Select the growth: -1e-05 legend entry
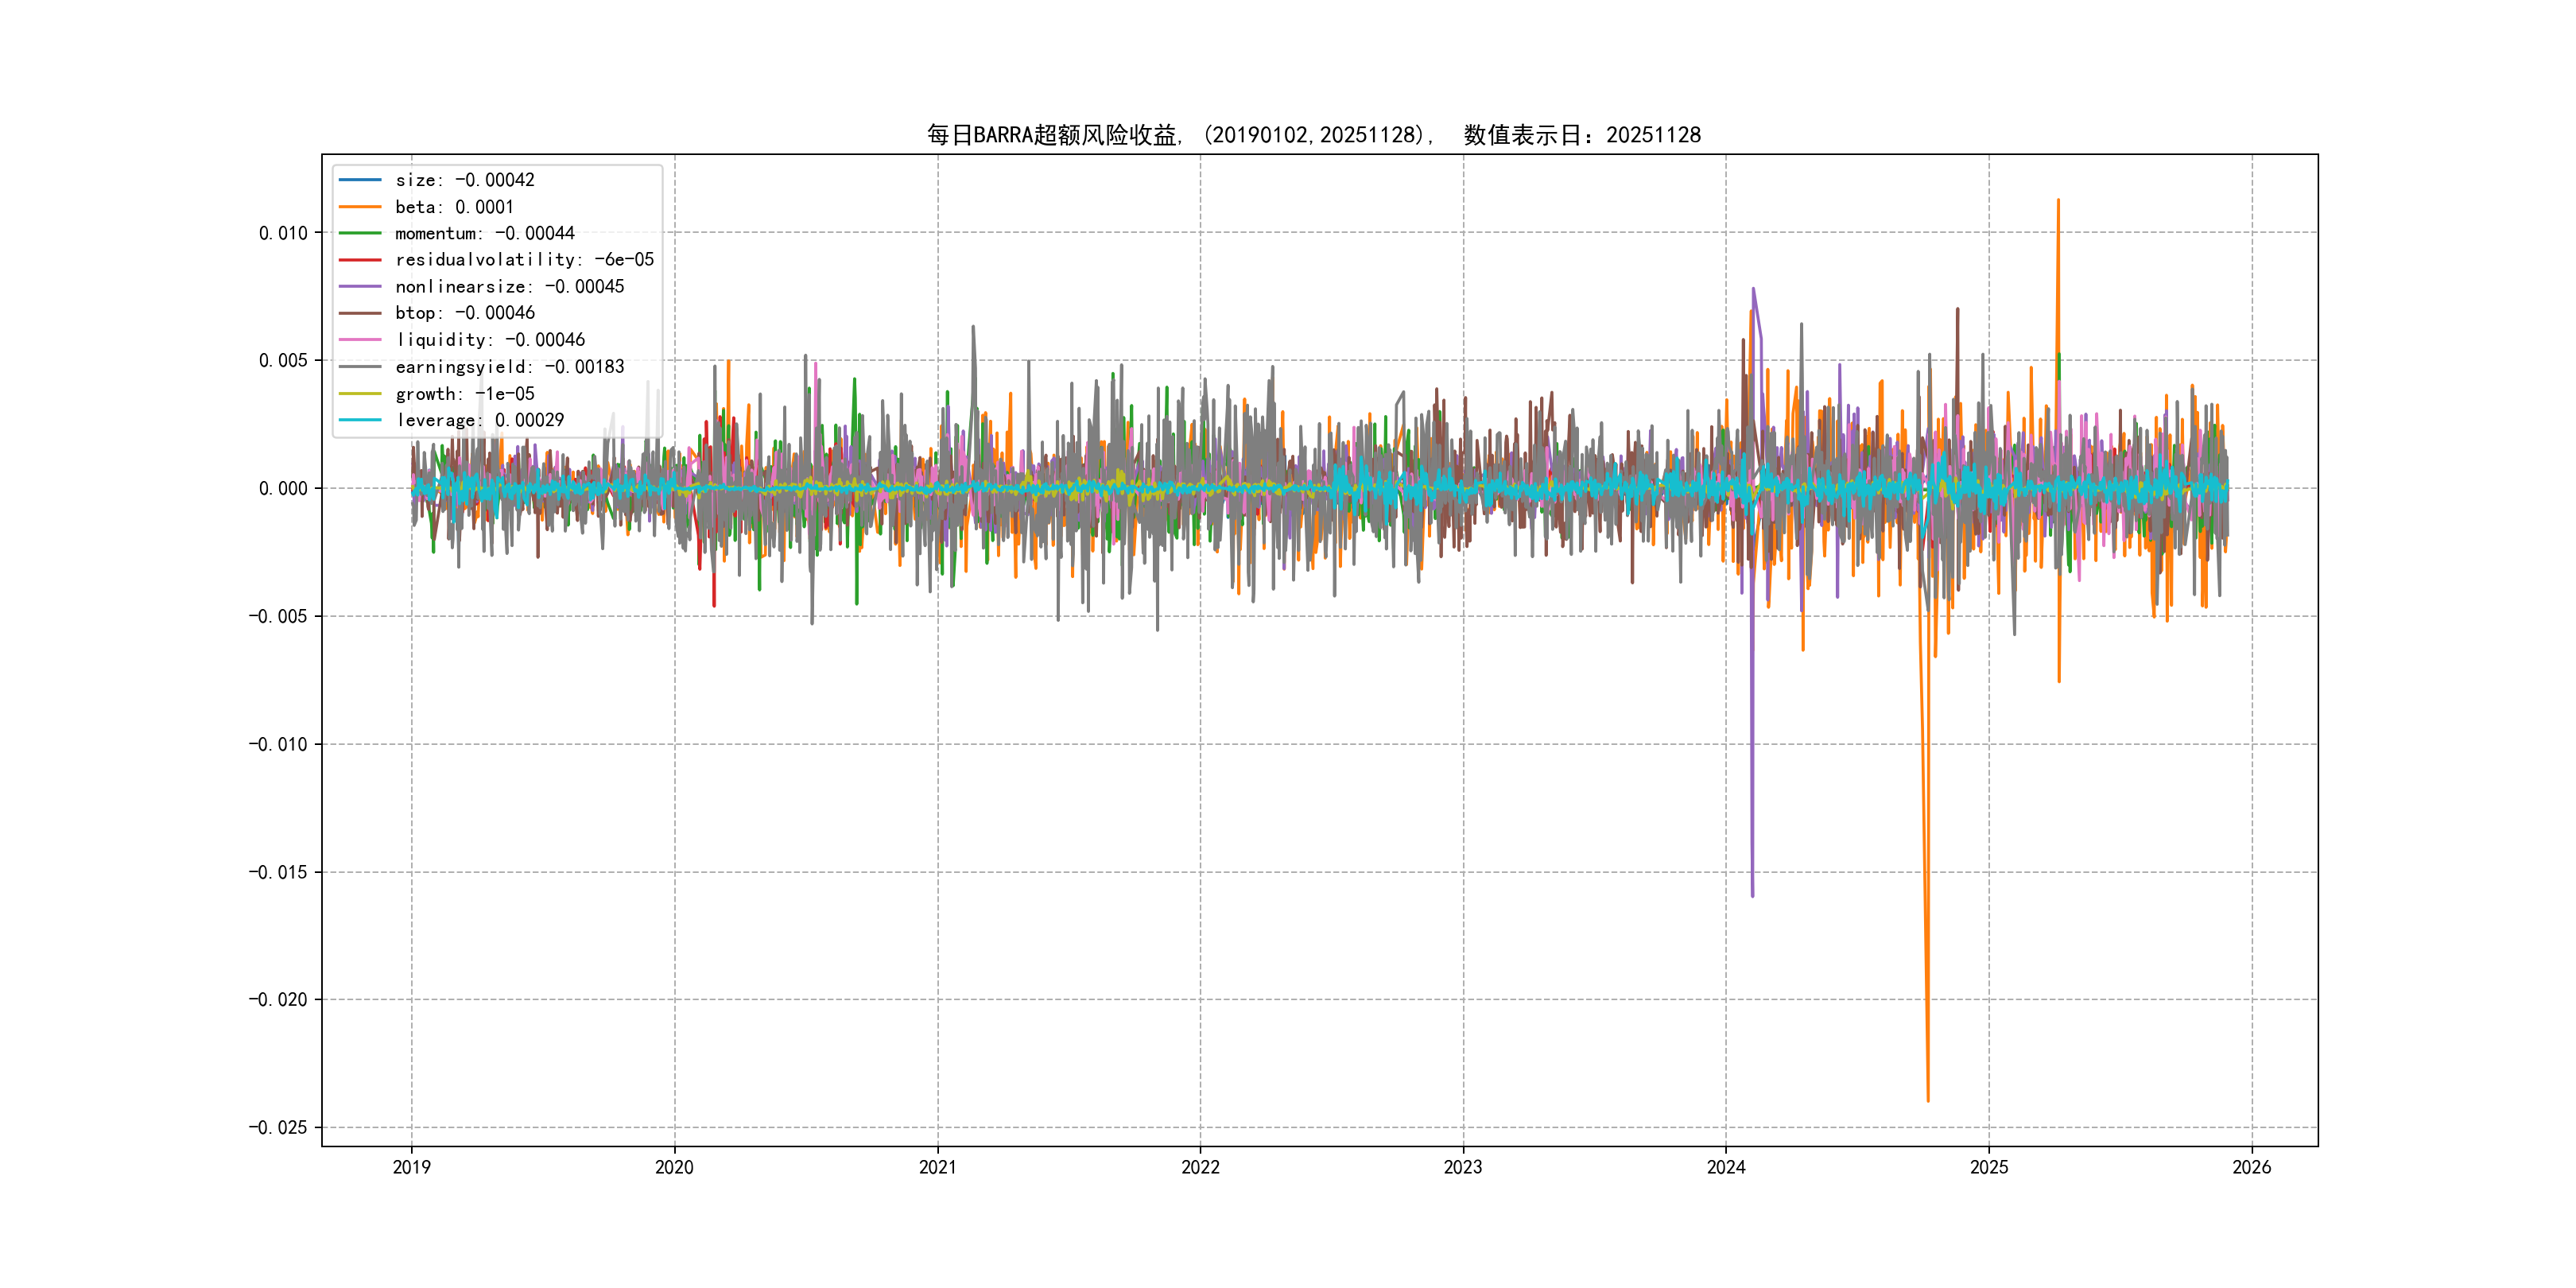Screen dimensions: 2576x1288 (464, 394)
